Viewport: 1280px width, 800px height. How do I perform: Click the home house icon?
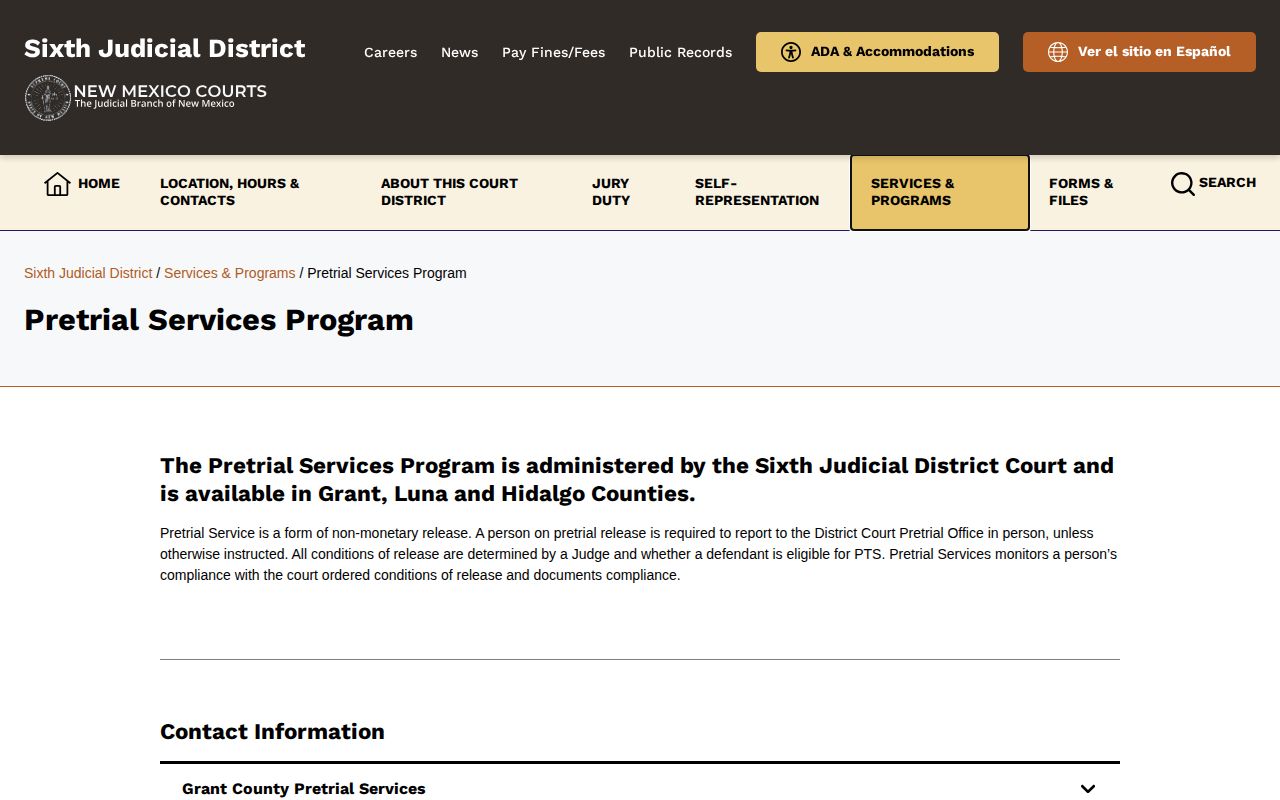pos(57,184)
